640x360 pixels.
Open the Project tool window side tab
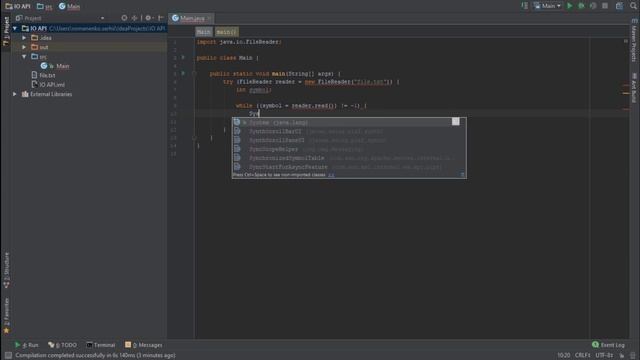pyautogui.click(x=6, y=31)
